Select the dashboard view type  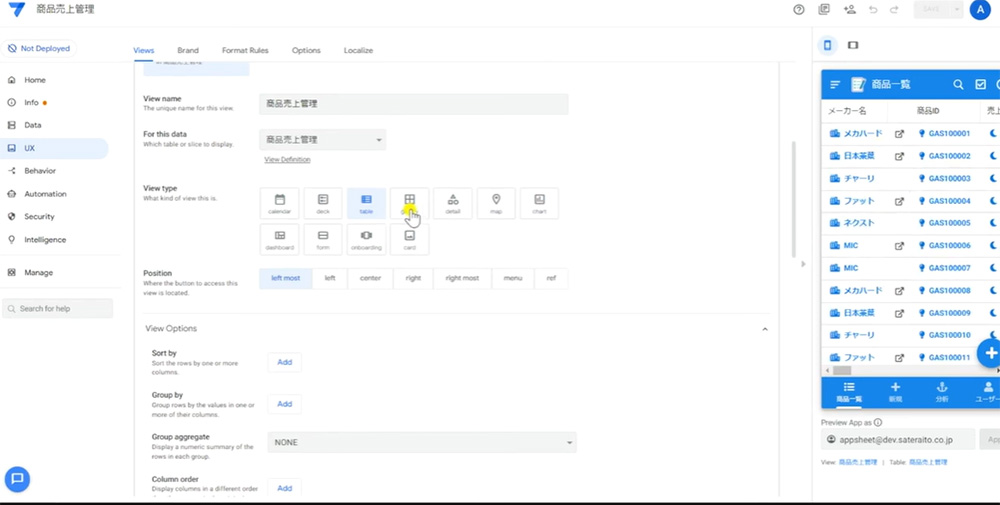279,239
